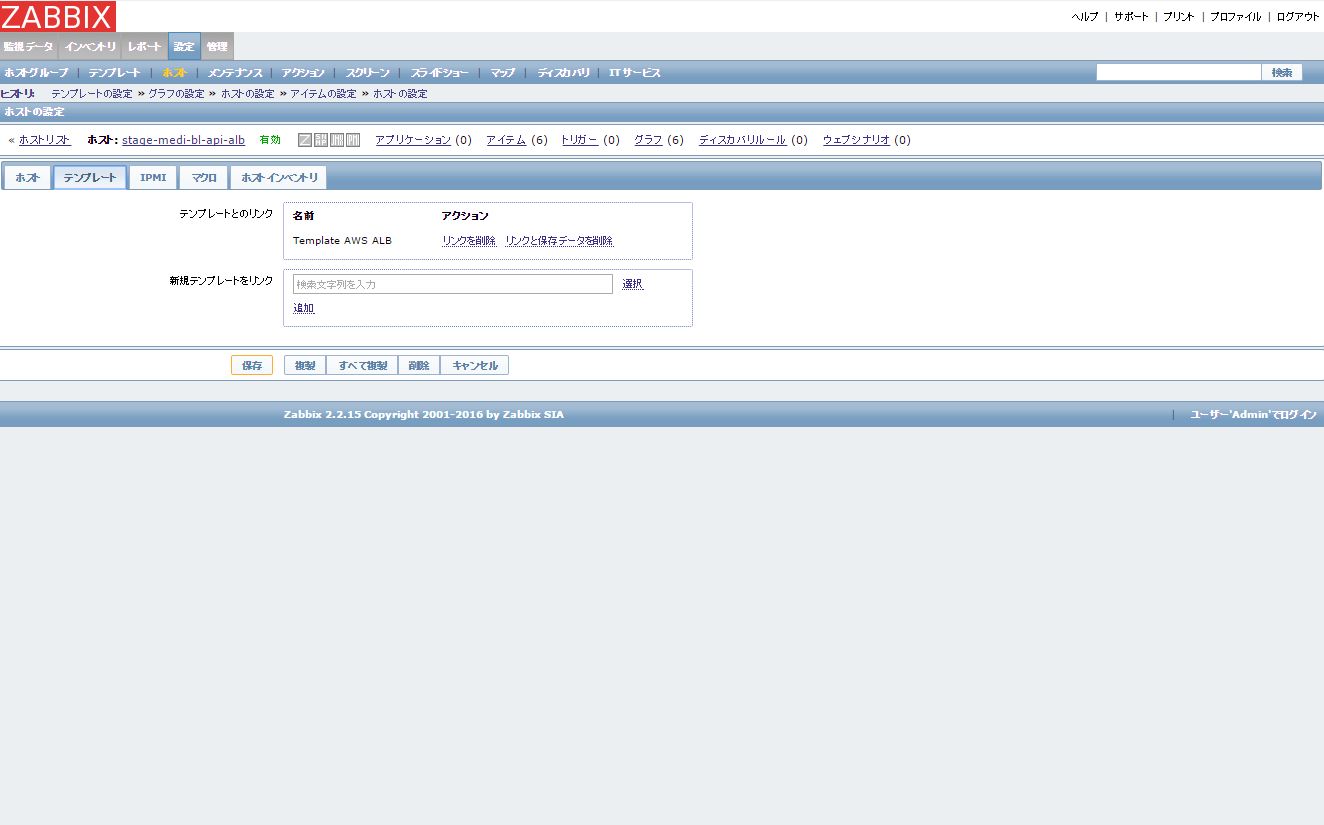This screenshot has height=825, width=1324.
Task: Click the IPMI availability status icon
Action: click(x=352, y=140)
